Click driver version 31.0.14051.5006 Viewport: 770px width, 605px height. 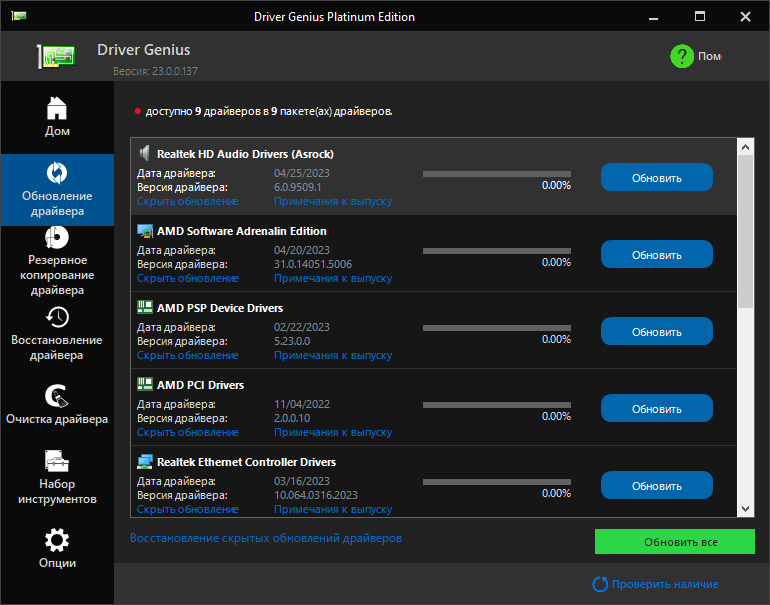[x=313, y=265]
